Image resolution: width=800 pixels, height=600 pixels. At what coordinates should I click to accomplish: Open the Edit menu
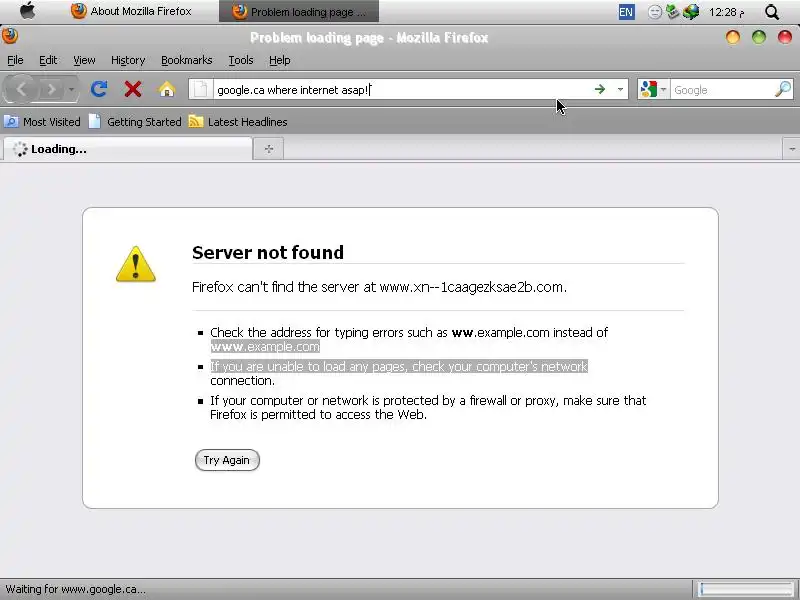[48, 60]
